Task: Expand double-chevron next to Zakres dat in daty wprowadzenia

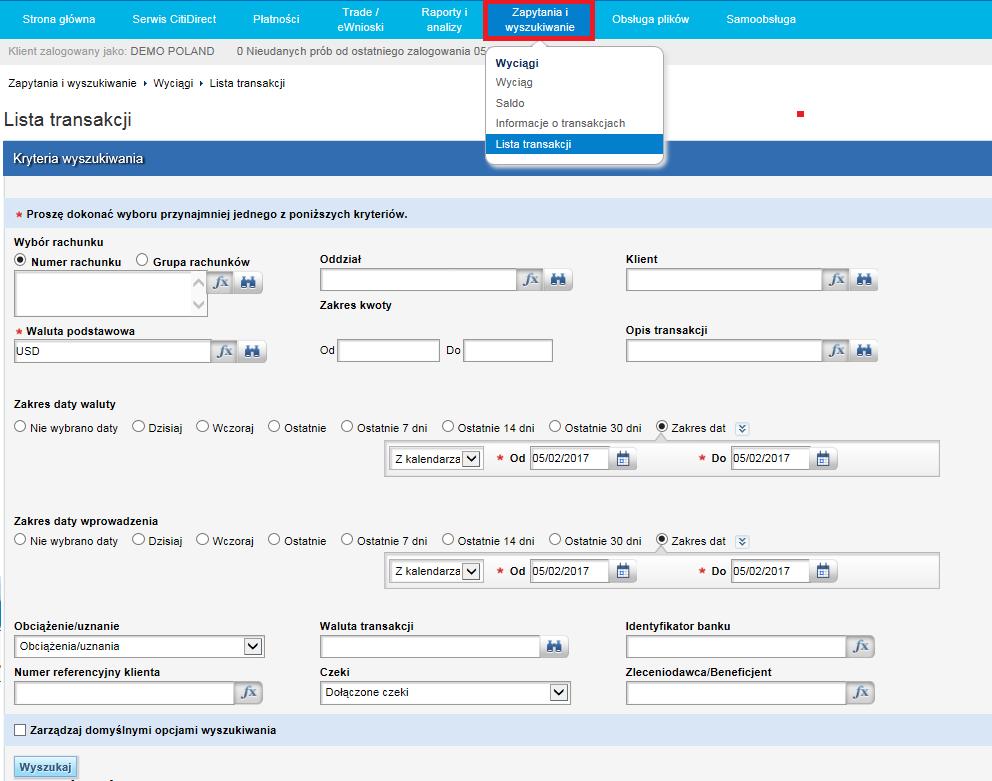Action: click(x=742, y=541)
